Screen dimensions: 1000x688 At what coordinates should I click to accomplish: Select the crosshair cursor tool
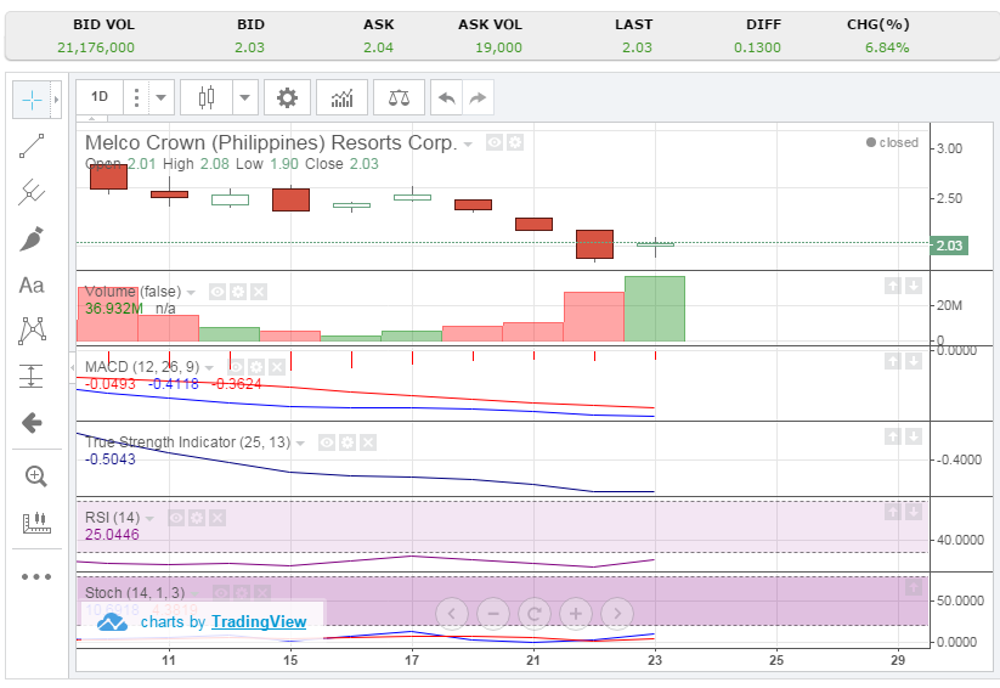pos(31,100)
